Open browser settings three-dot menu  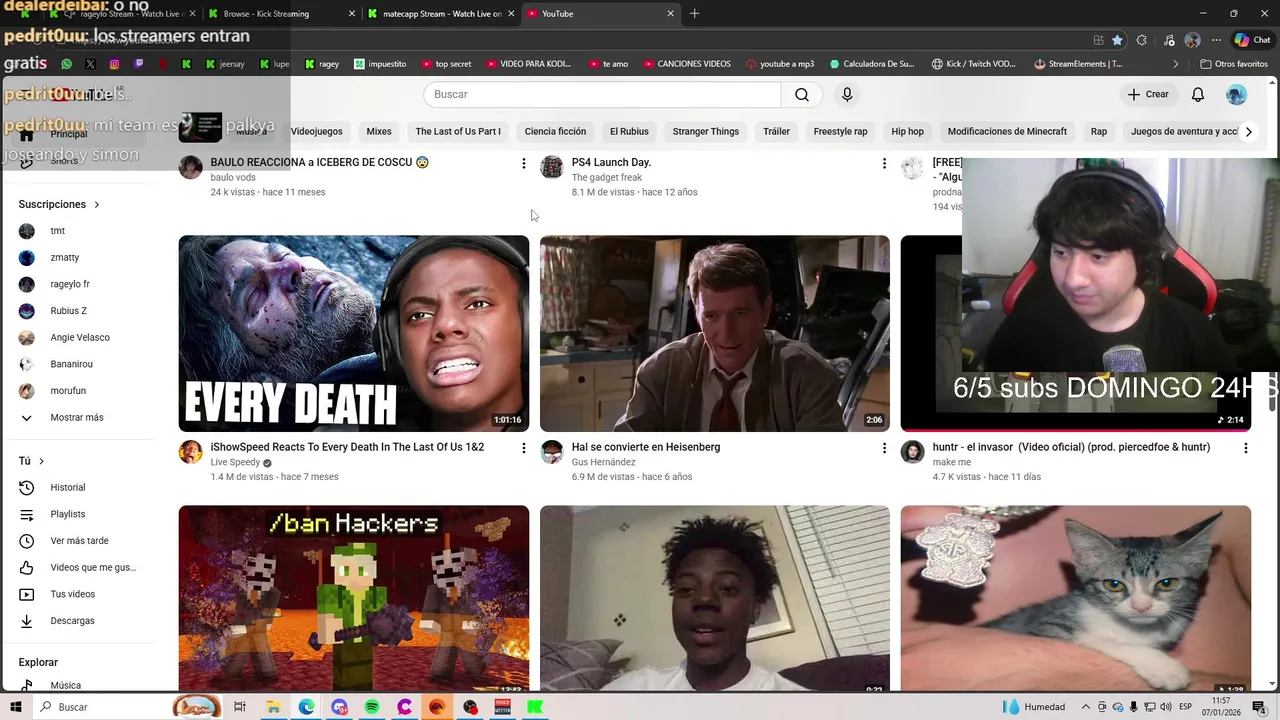click(1216, 40)
